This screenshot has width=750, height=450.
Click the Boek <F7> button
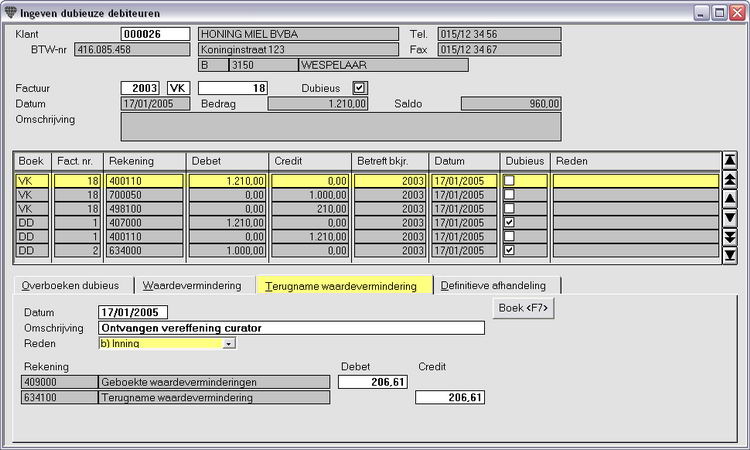tap(523, 308)
